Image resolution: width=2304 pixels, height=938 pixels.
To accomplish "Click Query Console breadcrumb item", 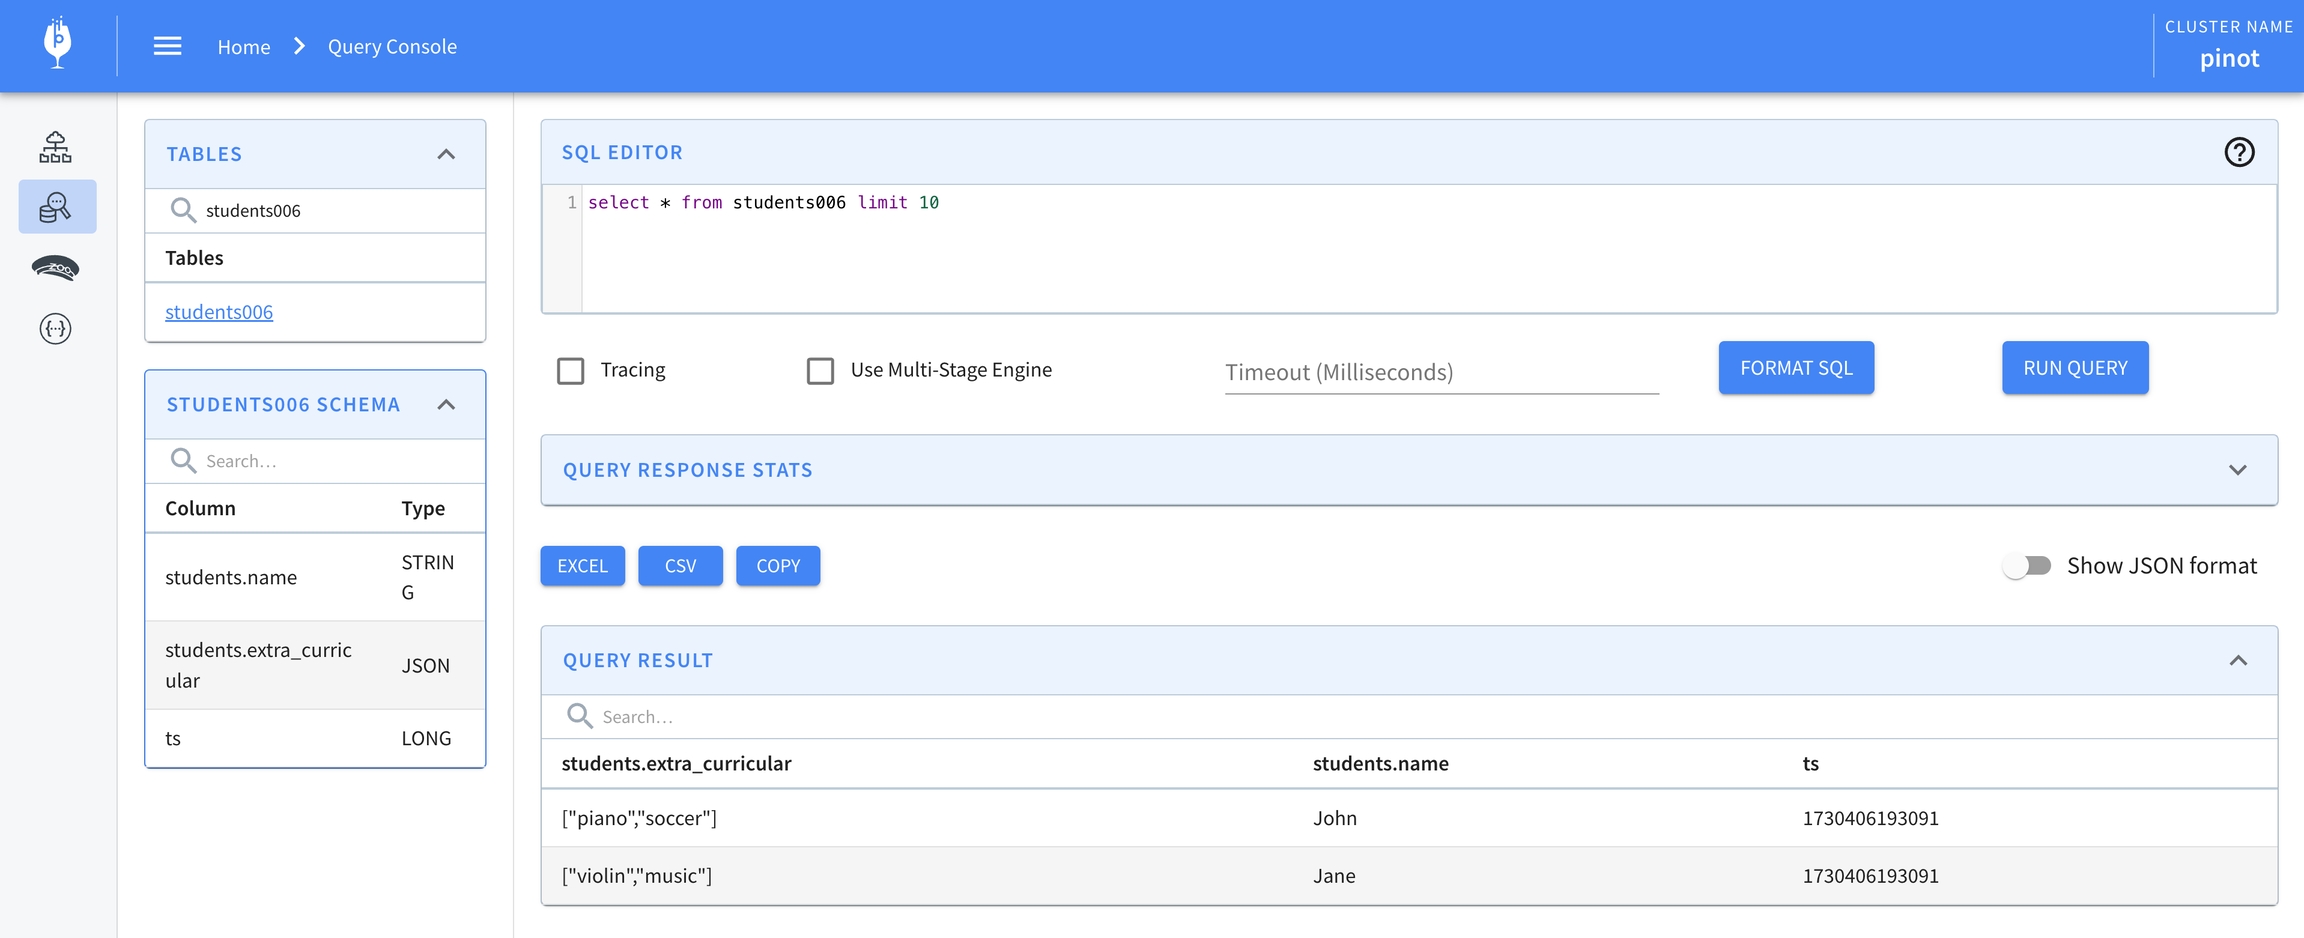I will (392, 47).
